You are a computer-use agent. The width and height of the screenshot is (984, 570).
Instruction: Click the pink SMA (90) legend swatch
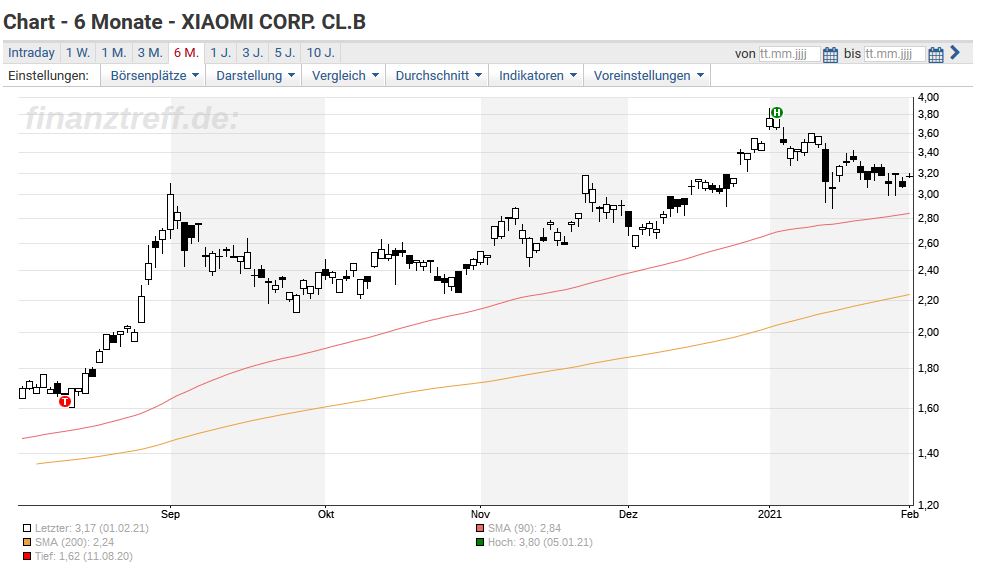[480, 529]
